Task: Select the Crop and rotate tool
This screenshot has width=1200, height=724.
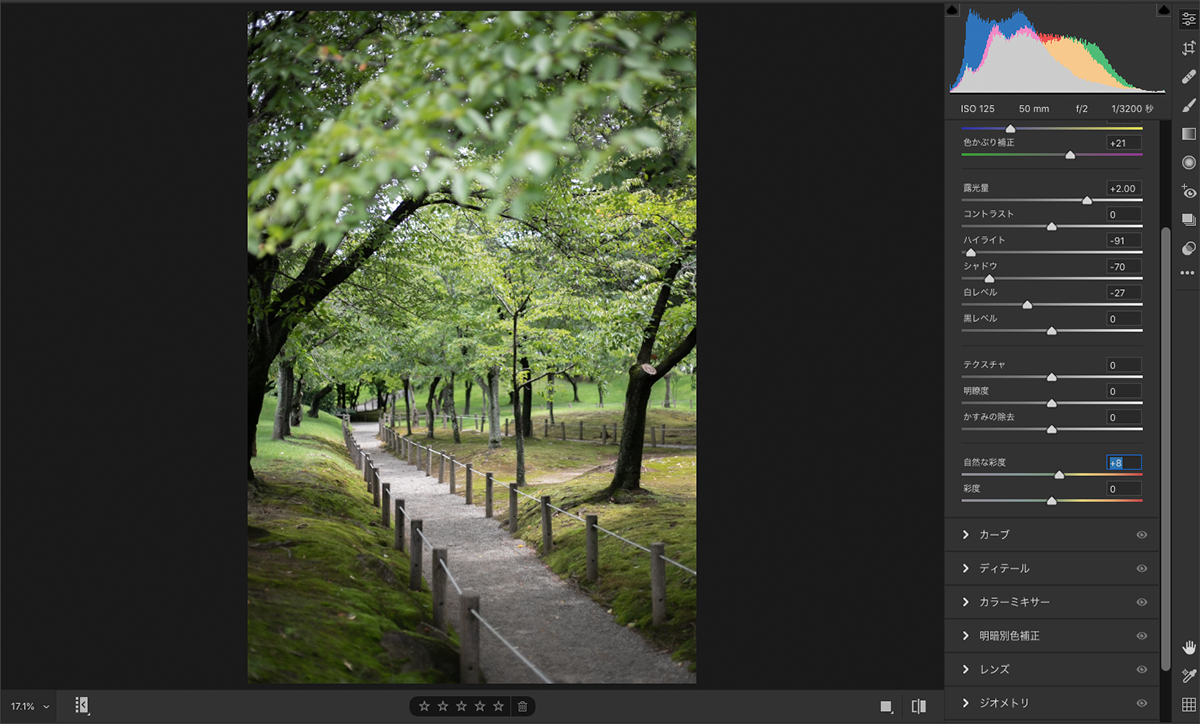Action: (x=1188, y=48)
